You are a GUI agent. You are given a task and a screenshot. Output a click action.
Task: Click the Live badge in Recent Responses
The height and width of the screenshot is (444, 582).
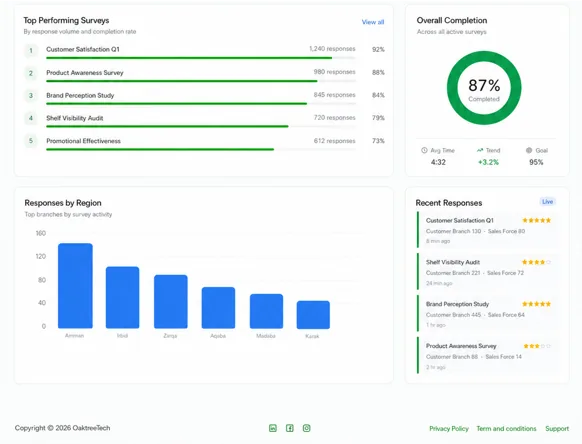pyautogui.click(x=547, y=202)
